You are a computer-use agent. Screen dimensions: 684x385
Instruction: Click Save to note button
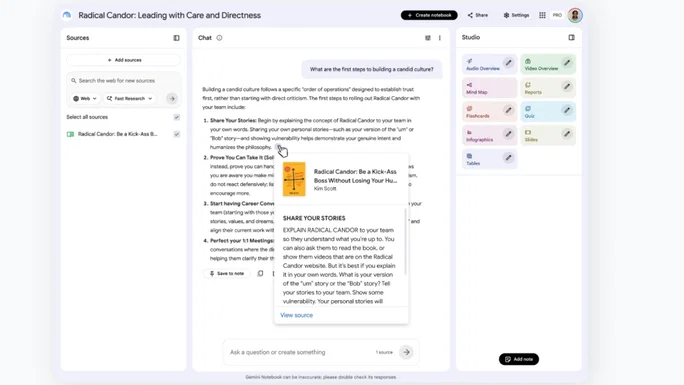pos(227,273)
